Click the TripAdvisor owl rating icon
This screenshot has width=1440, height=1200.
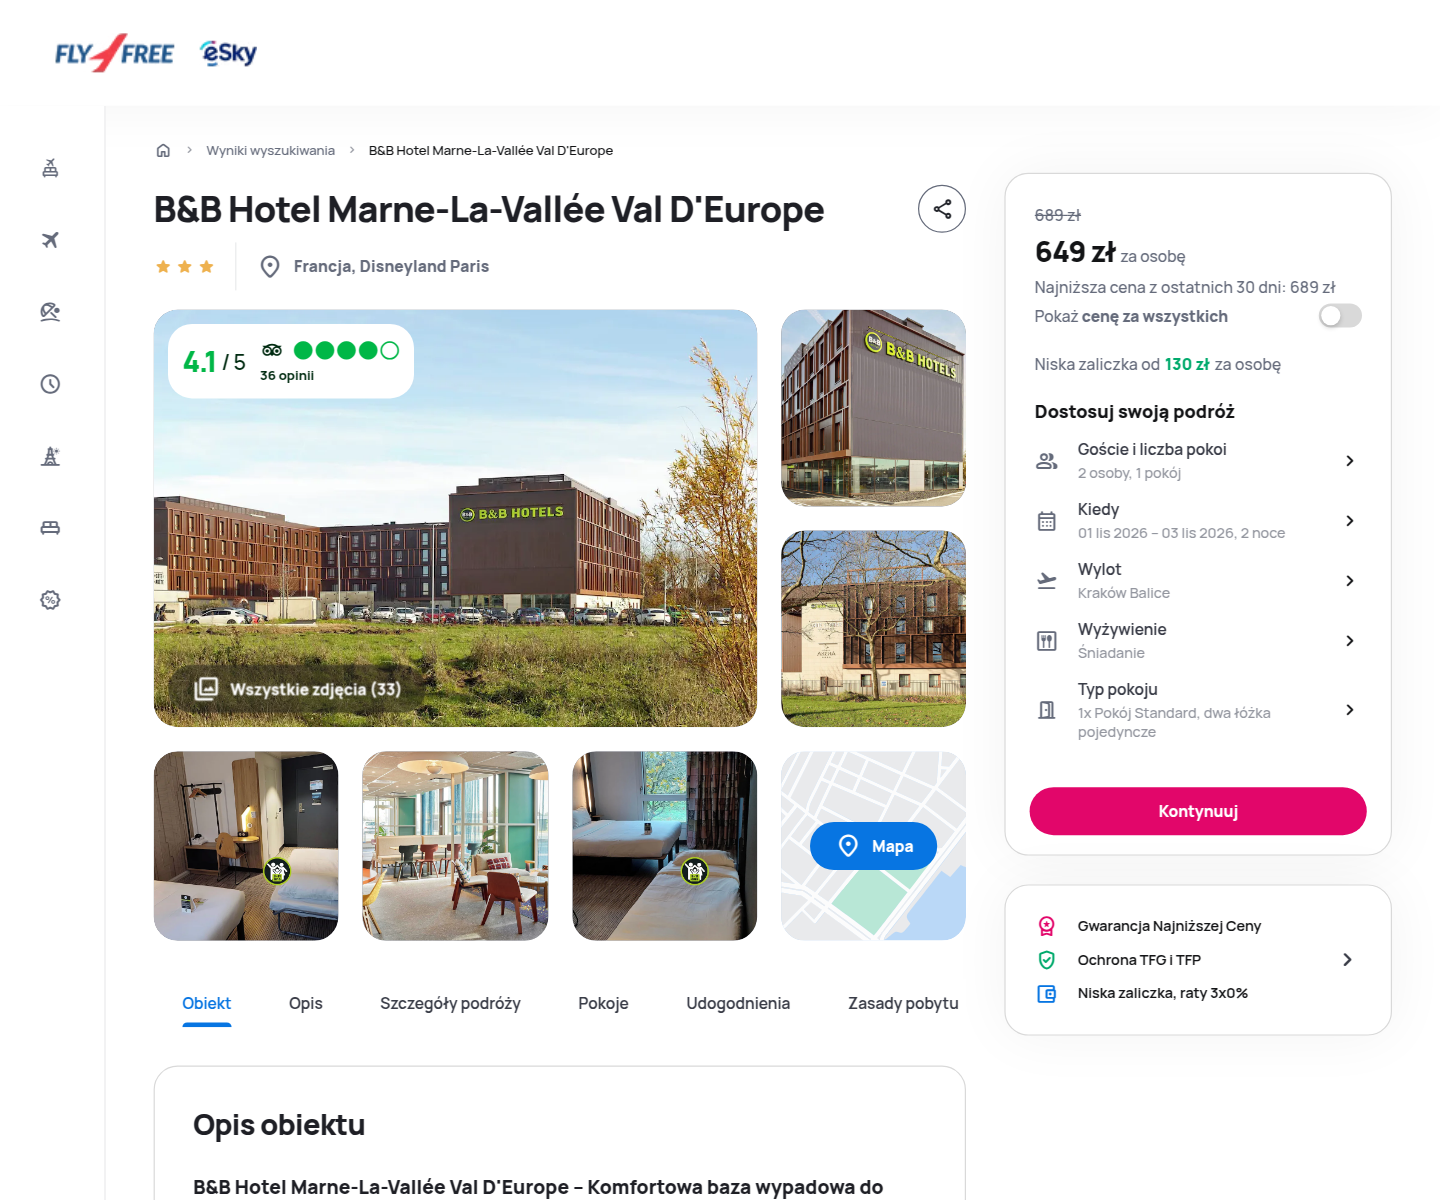tap(272, 350)
